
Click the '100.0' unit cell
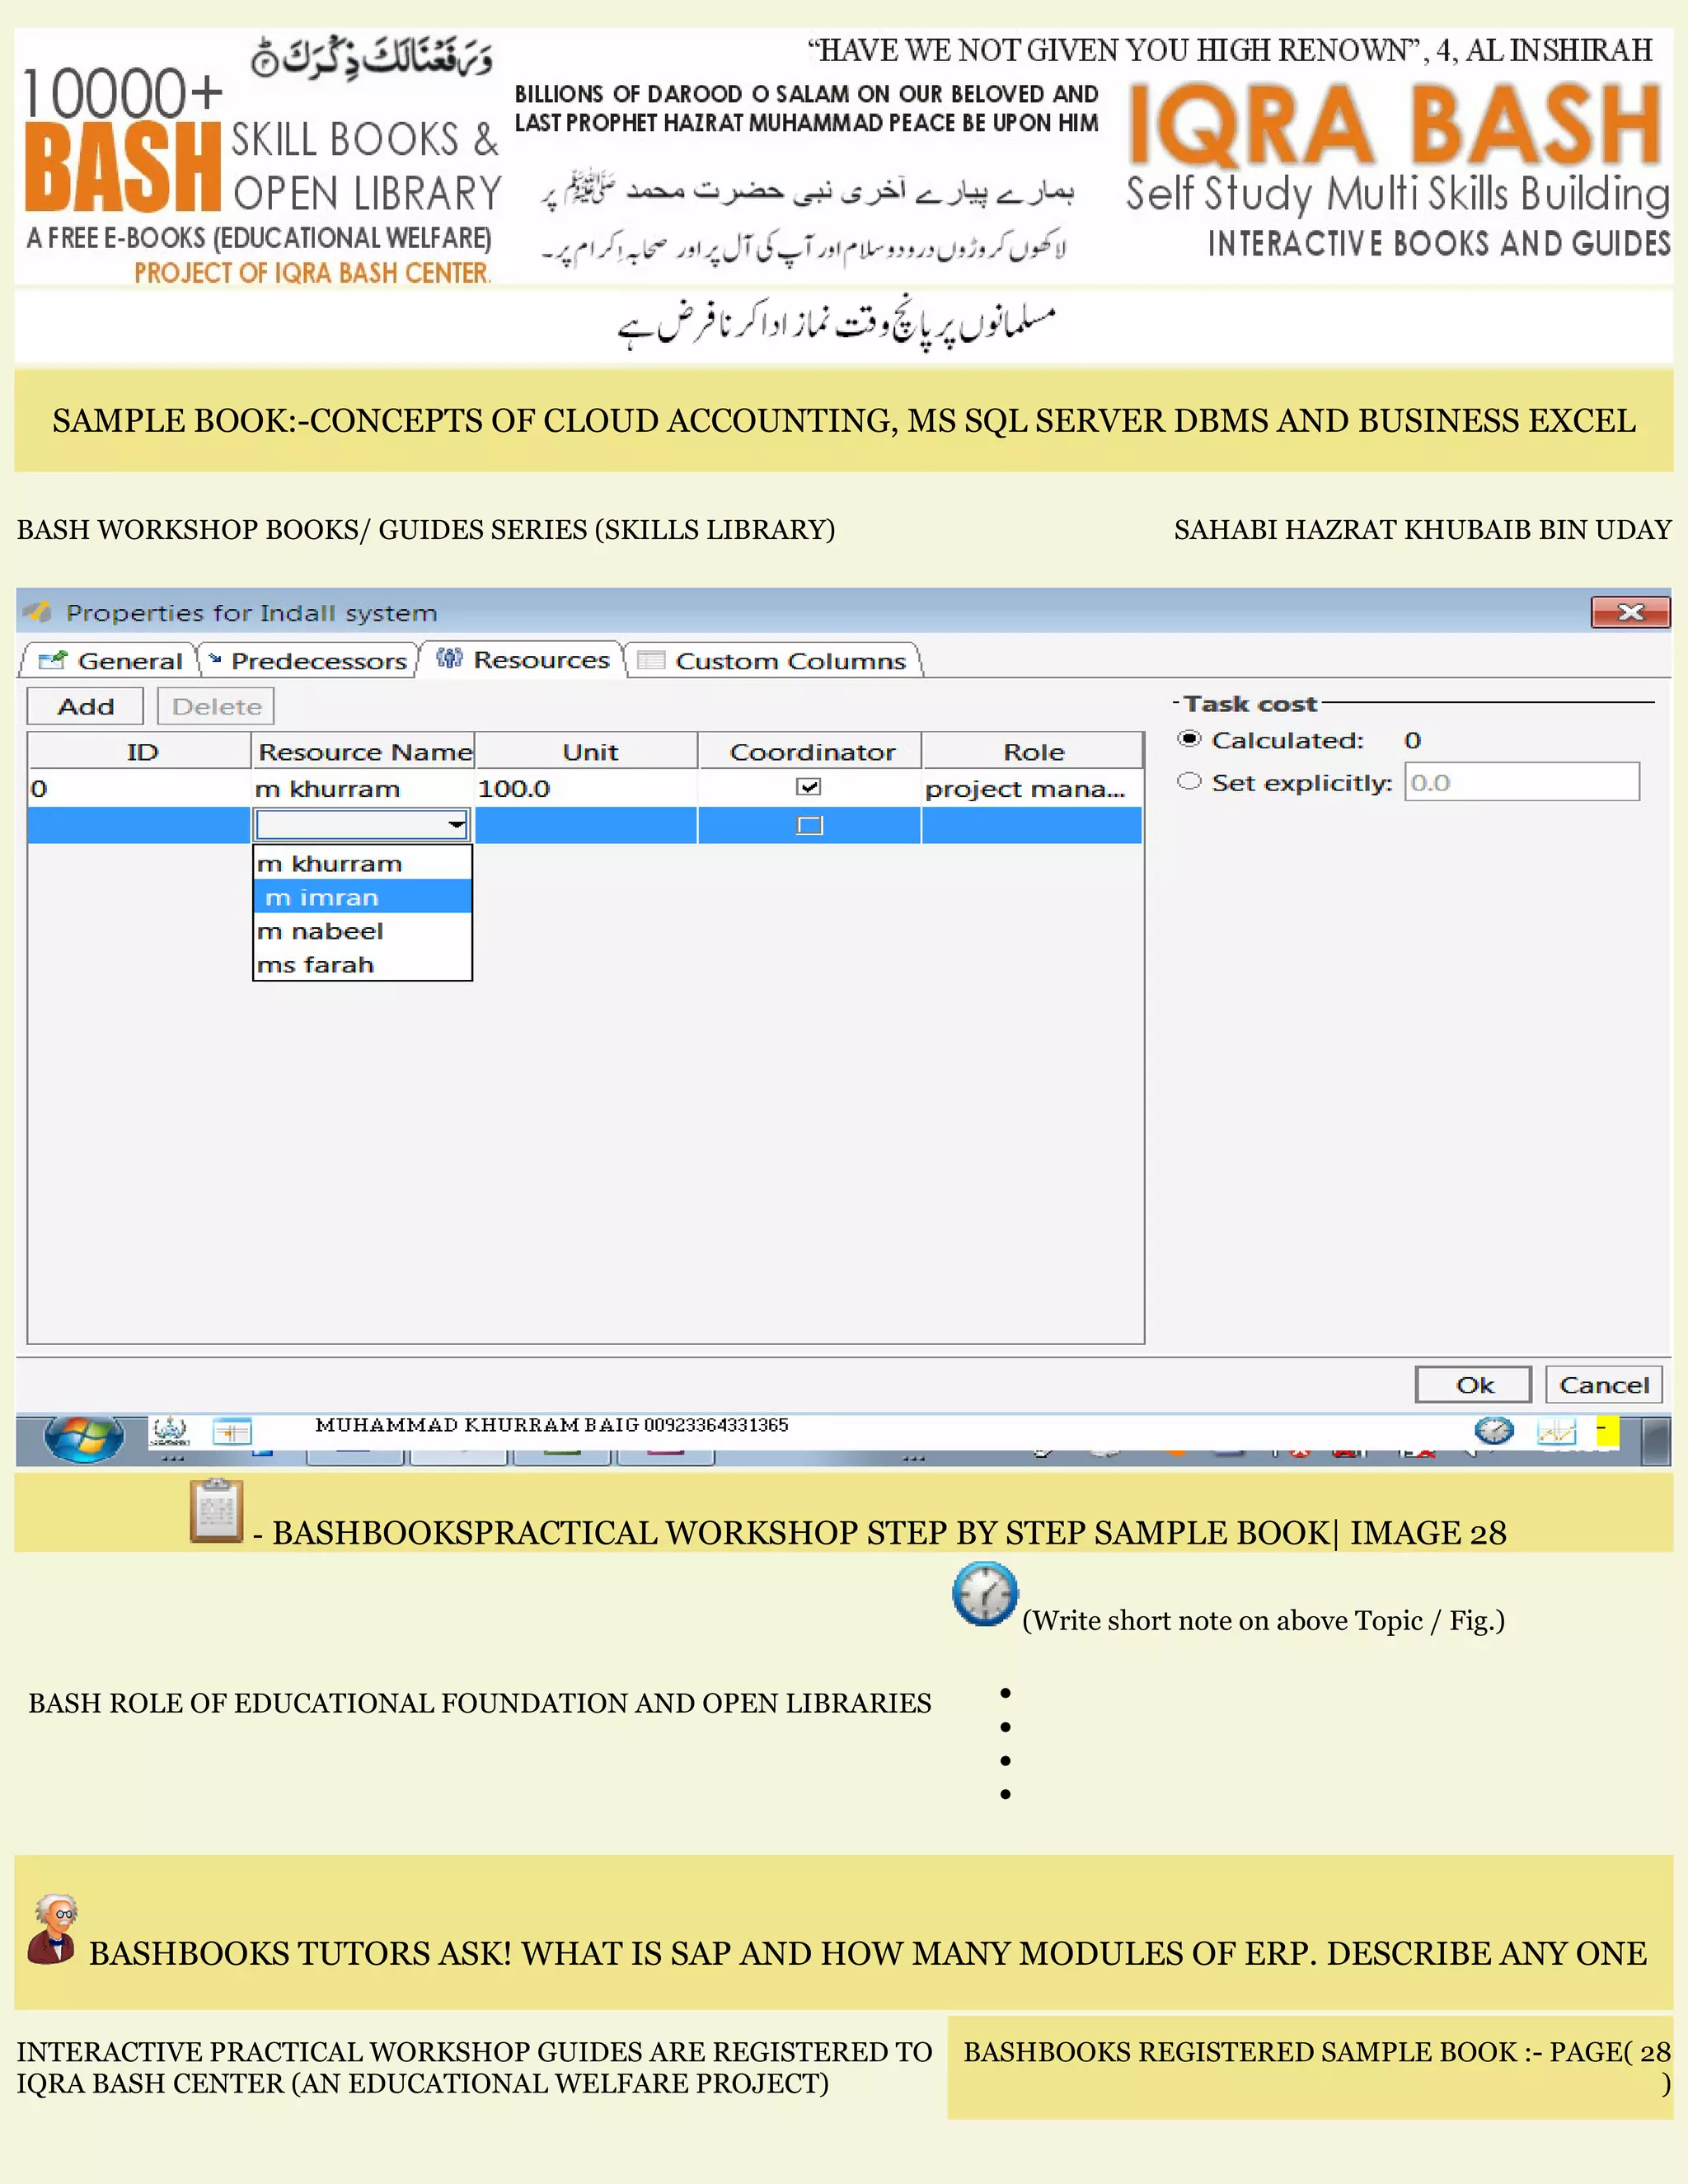(586, 789)
